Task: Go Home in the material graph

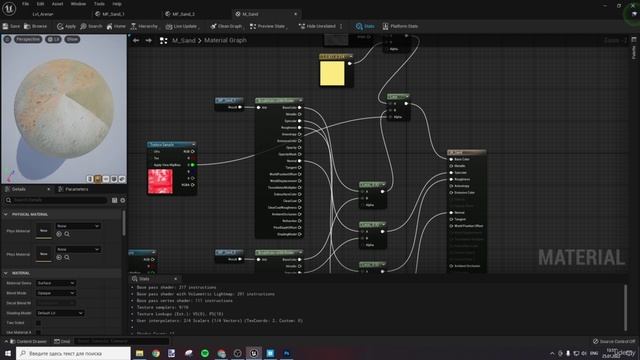Action: [x=116, y=26]
